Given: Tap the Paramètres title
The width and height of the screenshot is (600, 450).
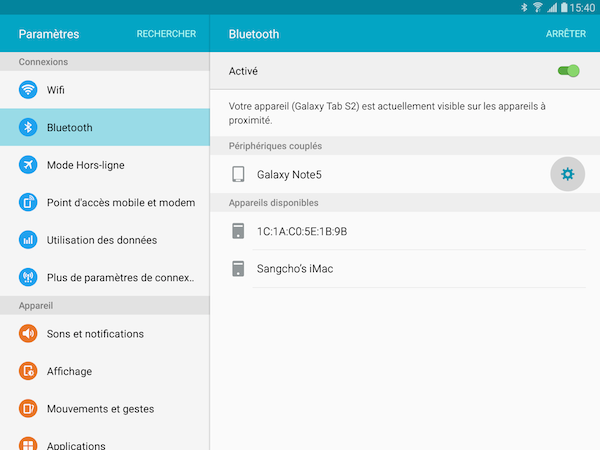Looking at the screenshot, I should pyautogui.click(x=49, y=34).
